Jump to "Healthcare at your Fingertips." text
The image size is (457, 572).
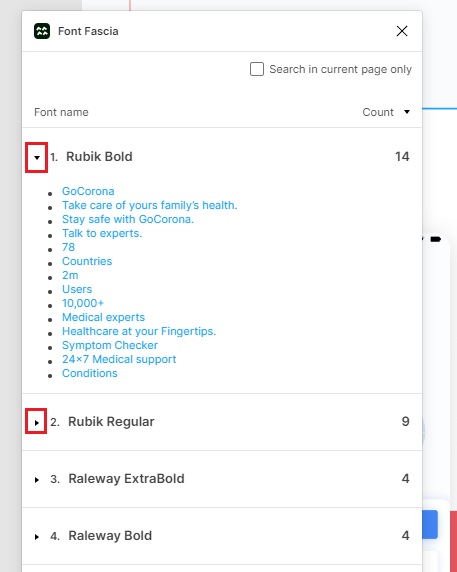click(139, 331)
